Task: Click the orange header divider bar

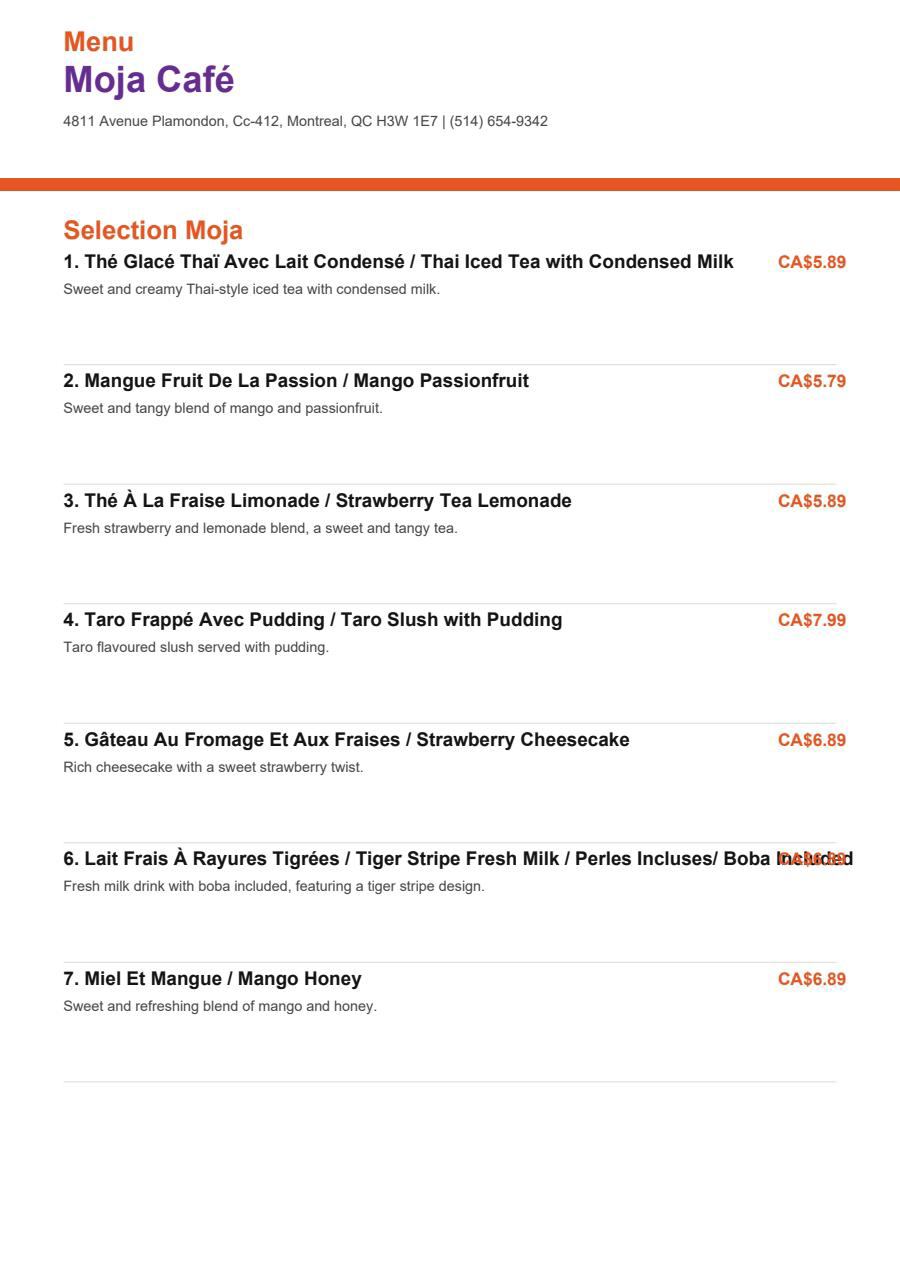Action: pos(450,184)
